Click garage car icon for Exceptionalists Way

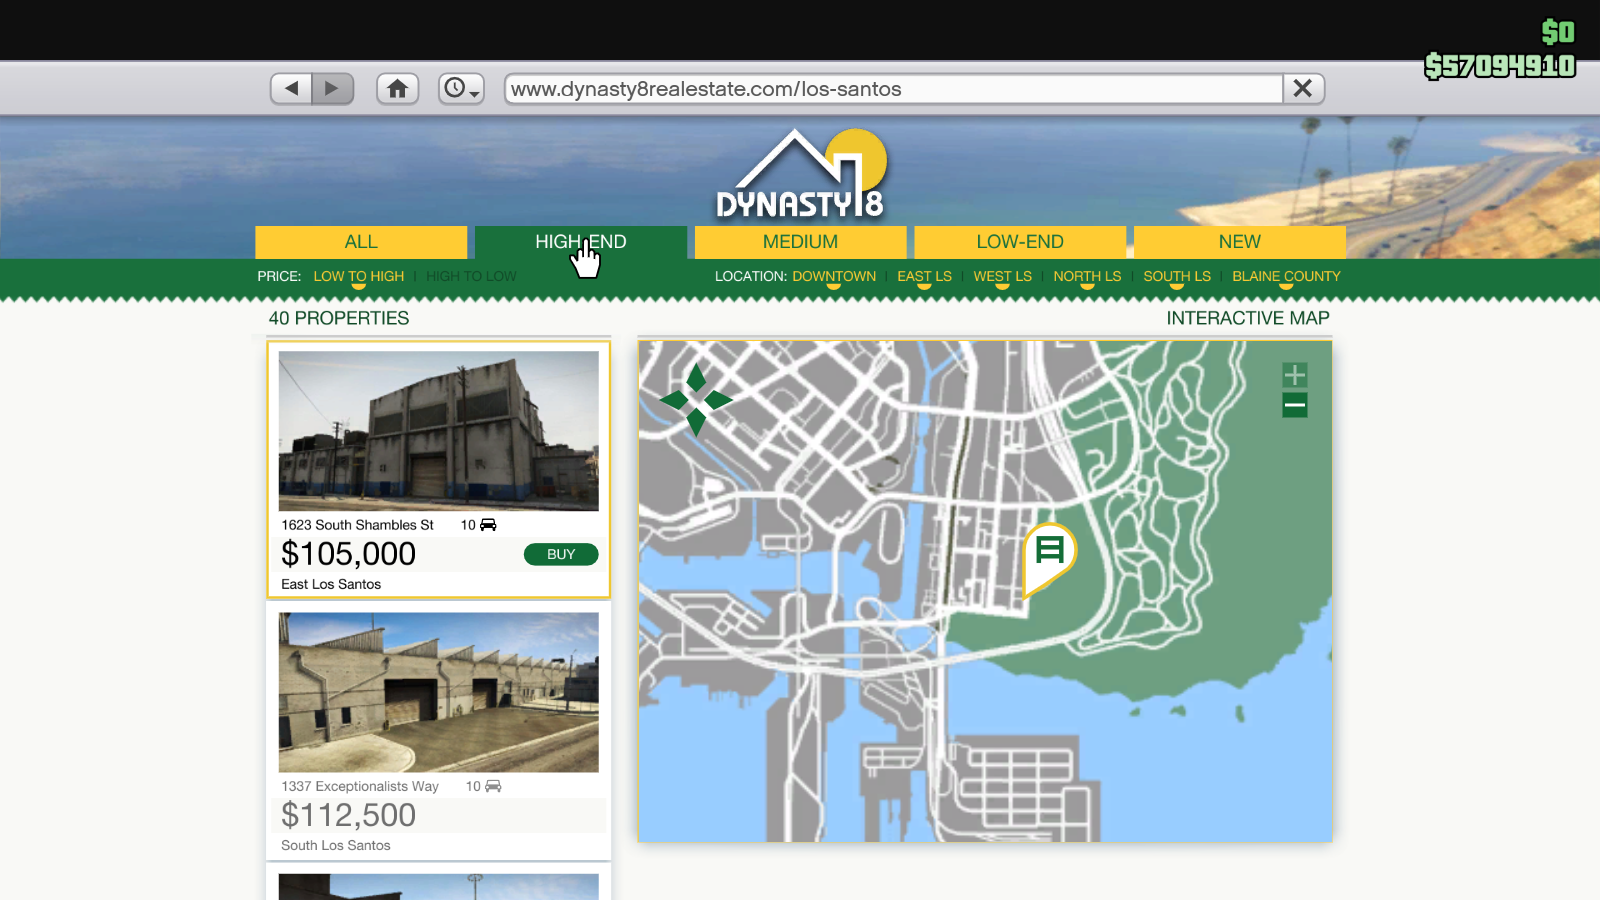tap(493, 787)
